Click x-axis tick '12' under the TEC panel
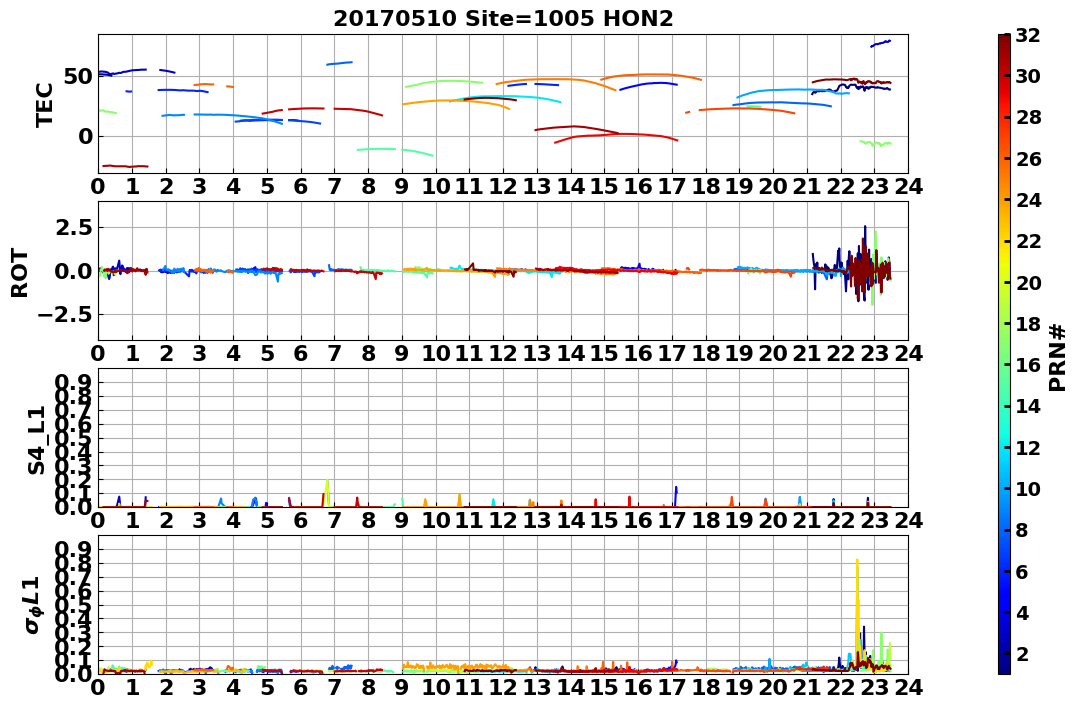Viewport: 1077px width, 709px height. (503, 187)
